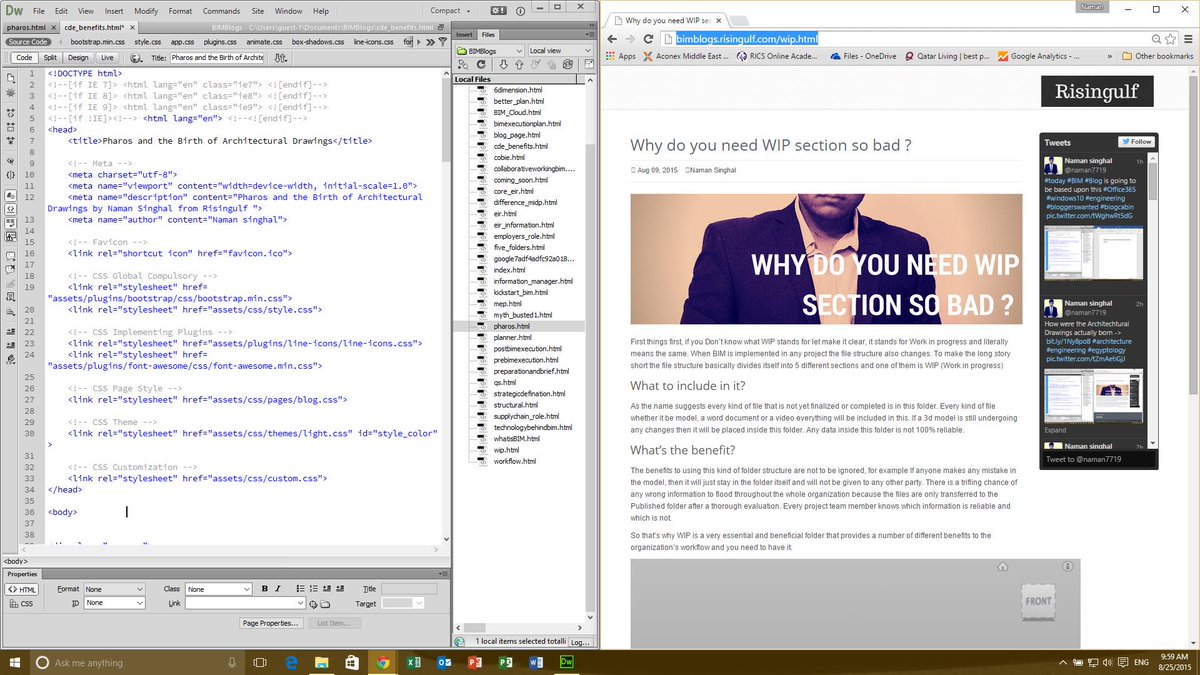Synchronize with the remote server
Image resolution: width=1200 pixels, height=675 pixels.
pyautogui.click(x=568, y=65)
